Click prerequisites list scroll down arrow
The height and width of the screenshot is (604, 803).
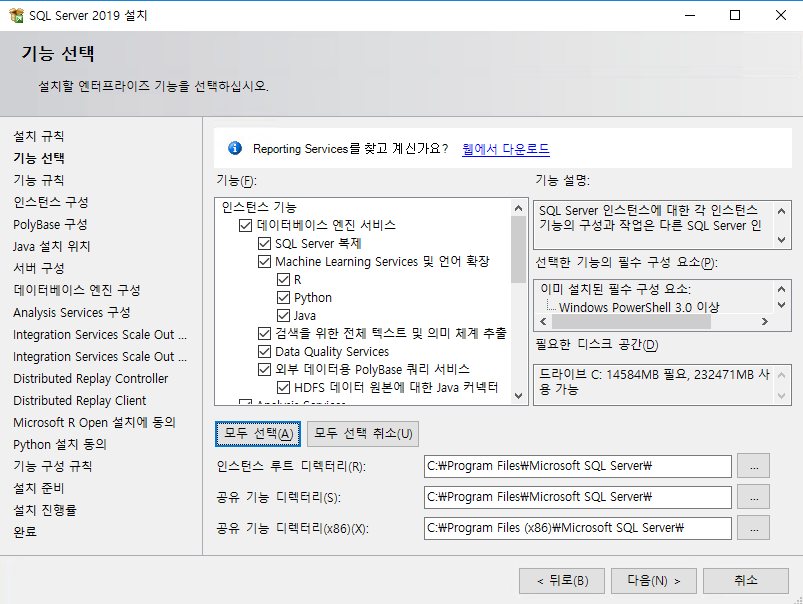(x=781, y=305)
